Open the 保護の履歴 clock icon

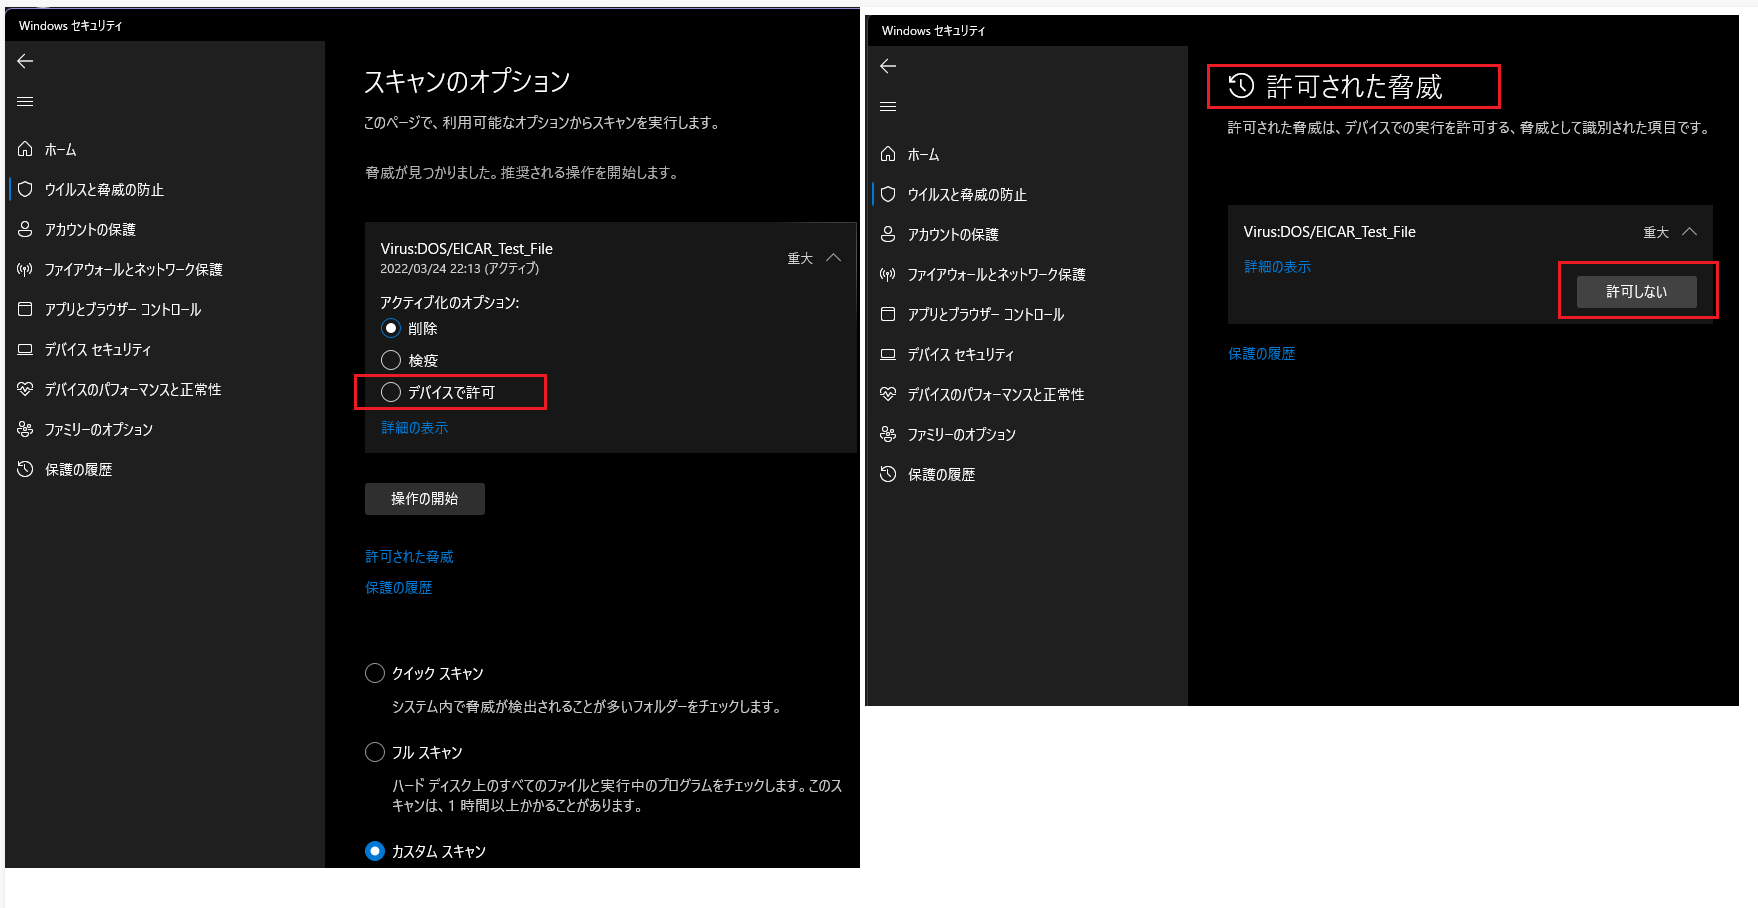(x=25, y=468)
